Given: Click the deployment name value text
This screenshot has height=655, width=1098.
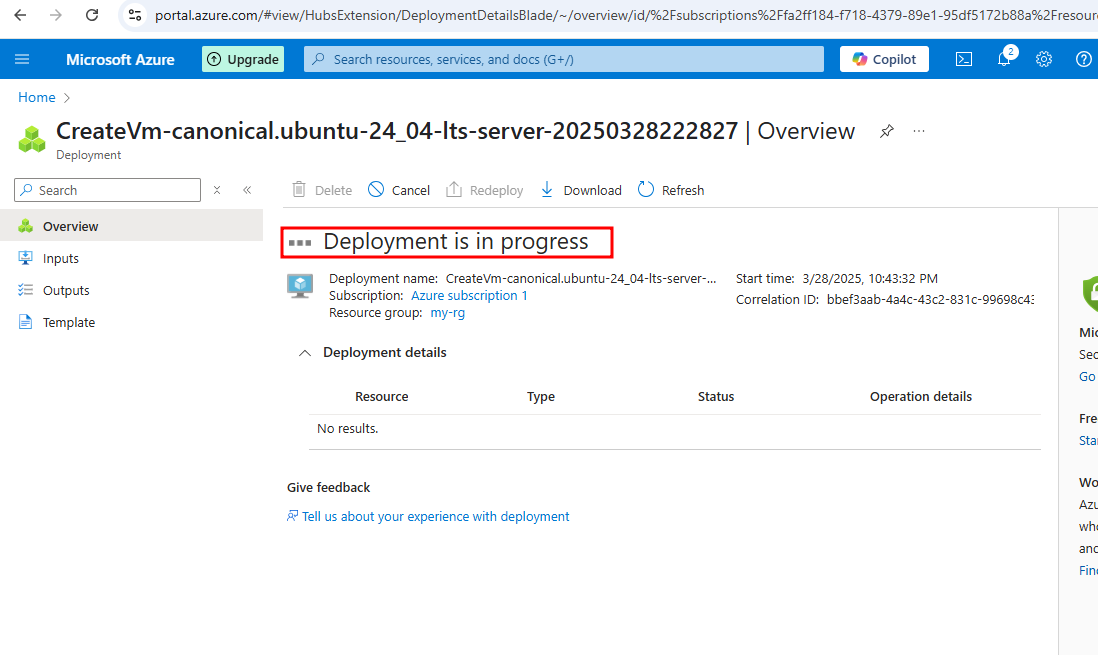Looking at the screenshot, I should pos(581,278).
